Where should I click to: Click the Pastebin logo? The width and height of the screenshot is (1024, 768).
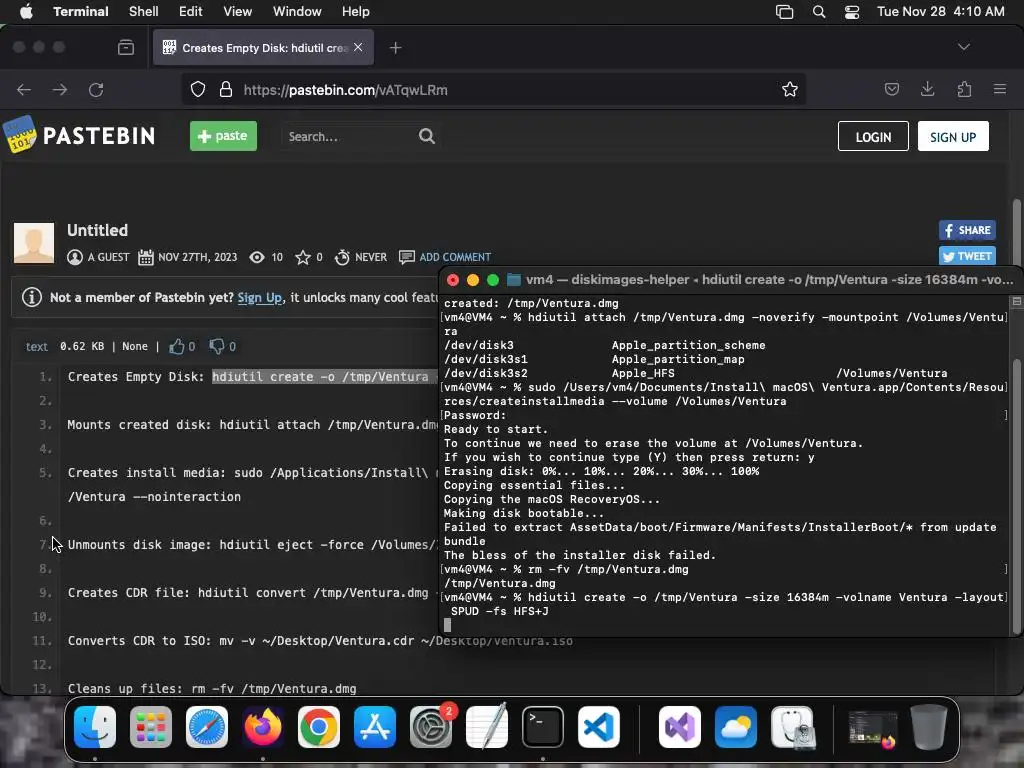coord(79,135)
